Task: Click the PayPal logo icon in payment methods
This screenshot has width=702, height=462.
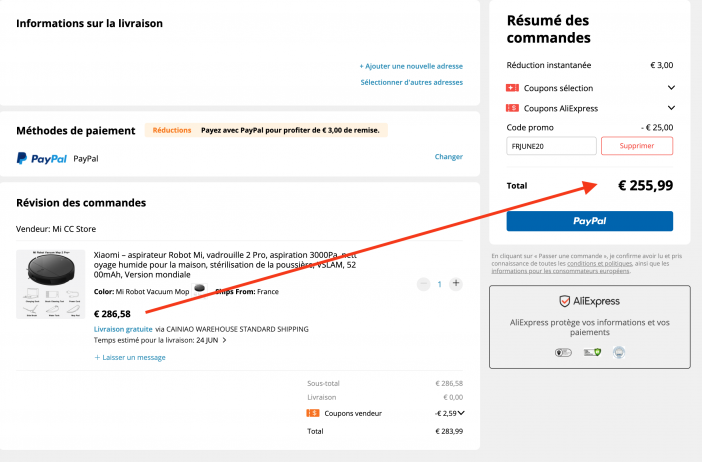Action: tap(42, 158)
